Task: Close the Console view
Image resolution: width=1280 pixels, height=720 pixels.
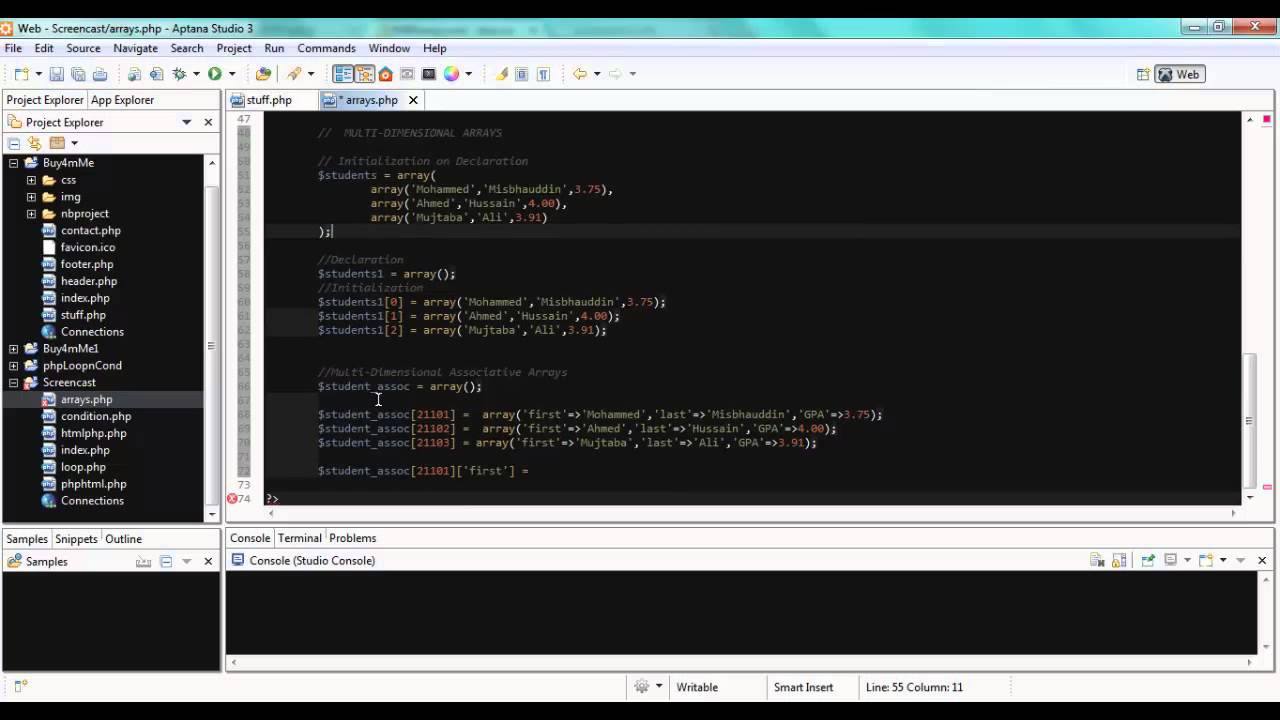Action: click(1262, 561)
